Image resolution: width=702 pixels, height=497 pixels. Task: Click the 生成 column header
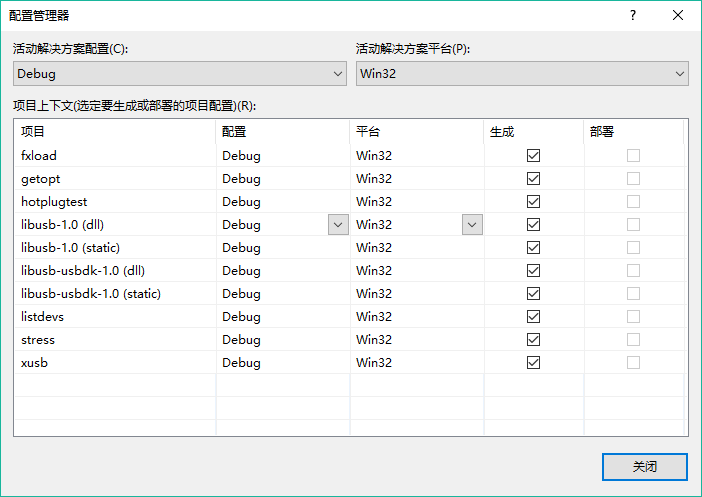pyautogui.click(x=534, y=132)
